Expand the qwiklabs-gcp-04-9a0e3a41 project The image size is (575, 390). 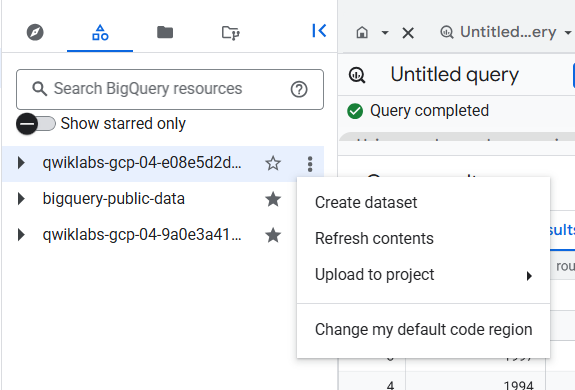pyautogui.click(x=21, y=235)
